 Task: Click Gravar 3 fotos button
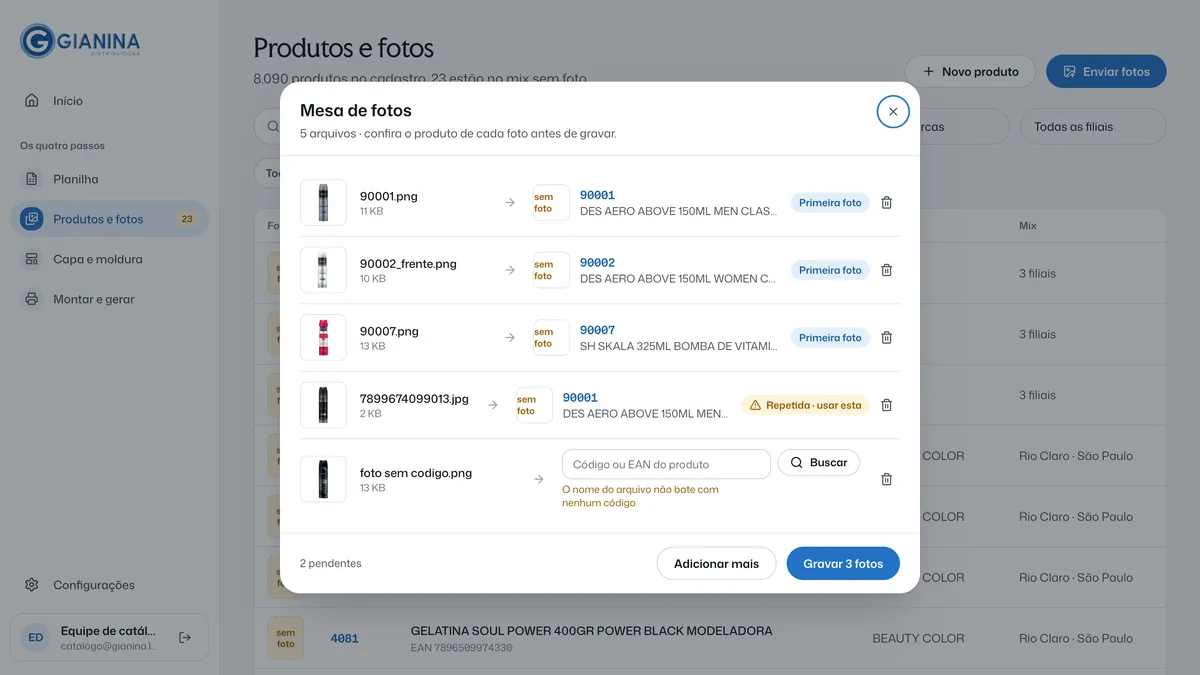(x=843, y=564)
